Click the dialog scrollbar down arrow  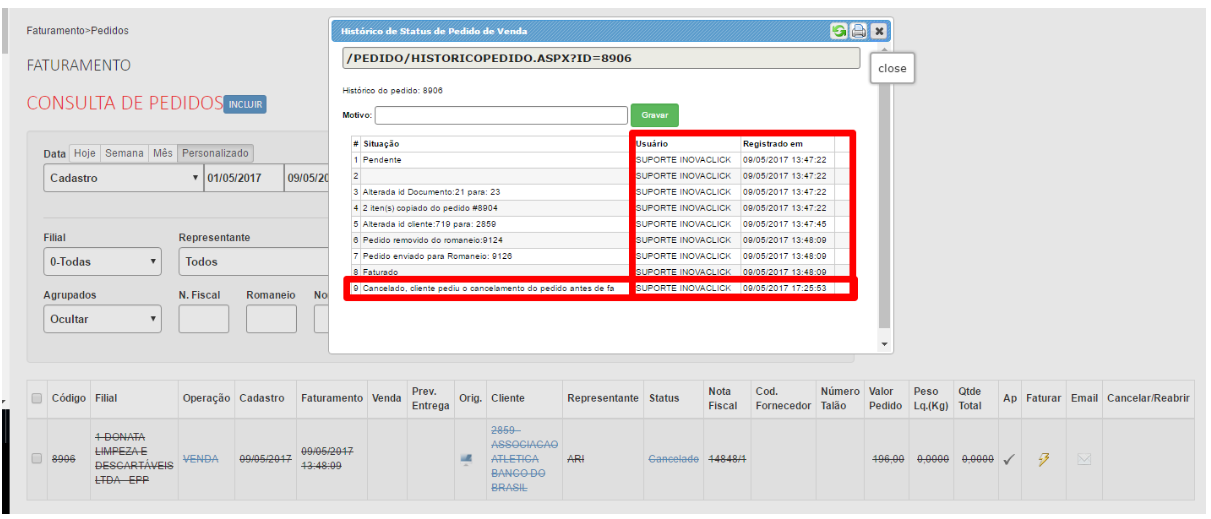pyautogui.click(x=884, y=344)
